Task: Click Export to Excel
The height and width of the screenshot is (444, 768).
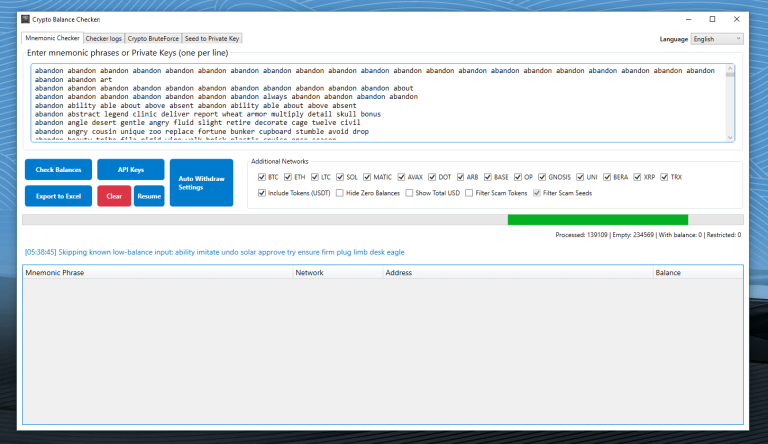Action: 58,196
